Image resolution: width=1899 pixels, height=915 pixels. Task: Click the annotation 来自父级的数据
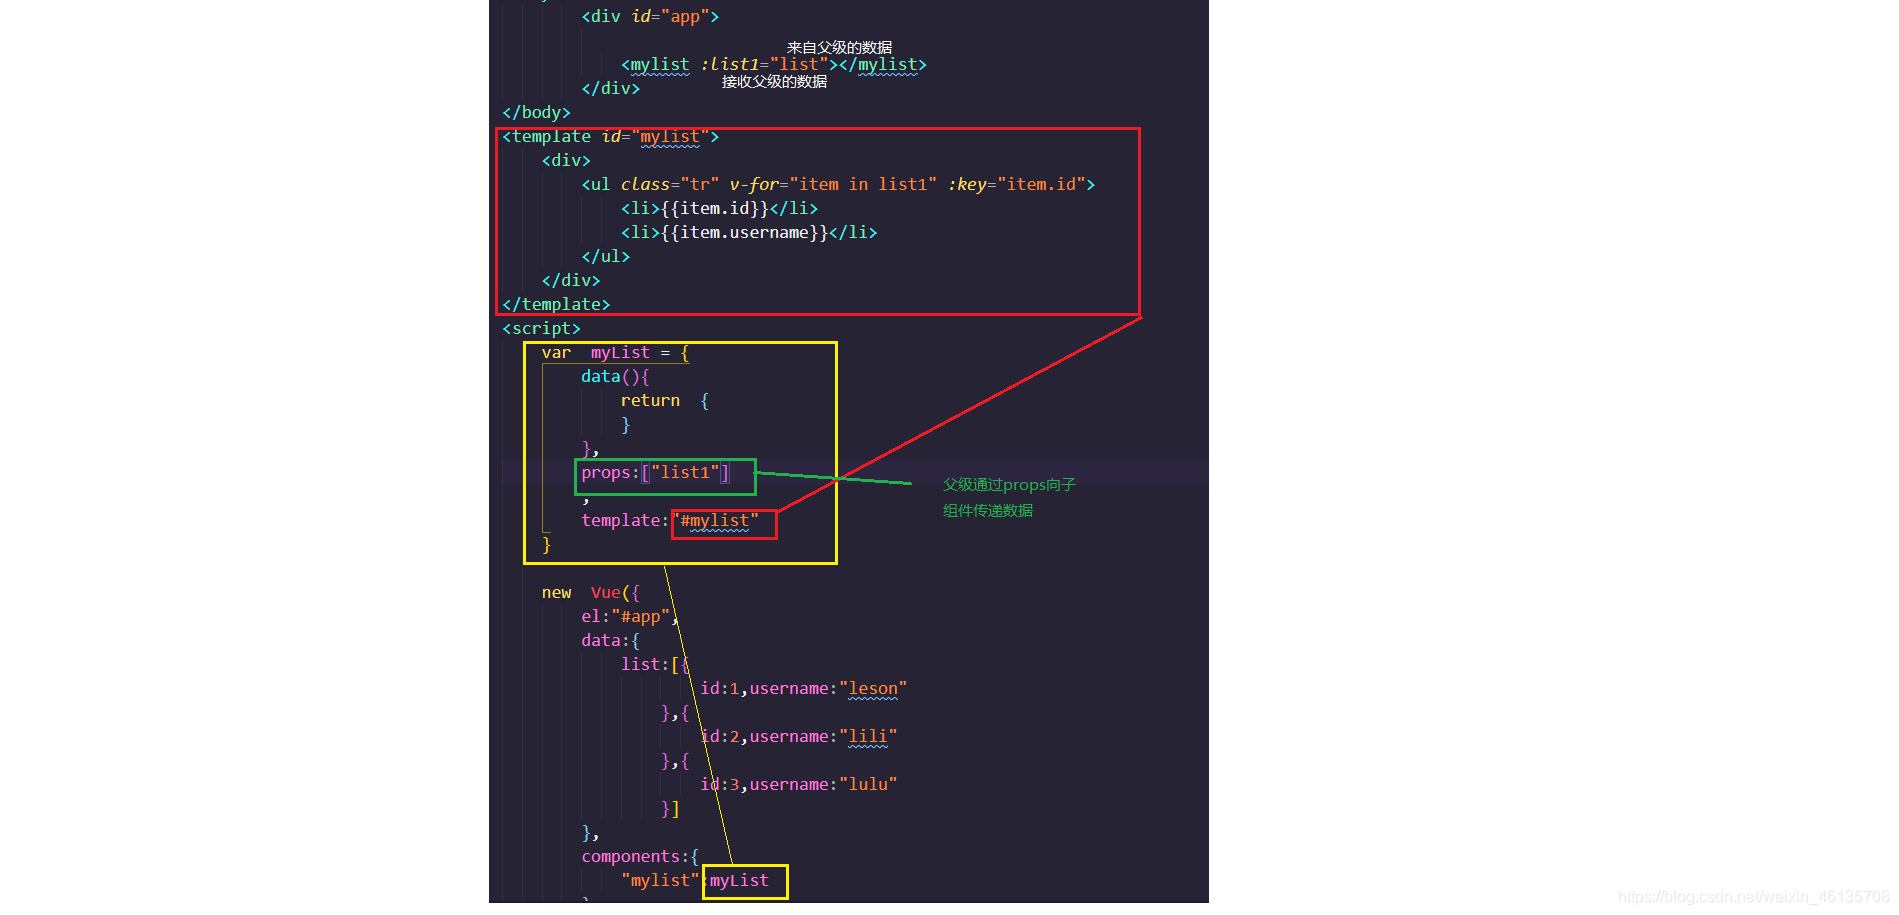(x=839, y=47)
